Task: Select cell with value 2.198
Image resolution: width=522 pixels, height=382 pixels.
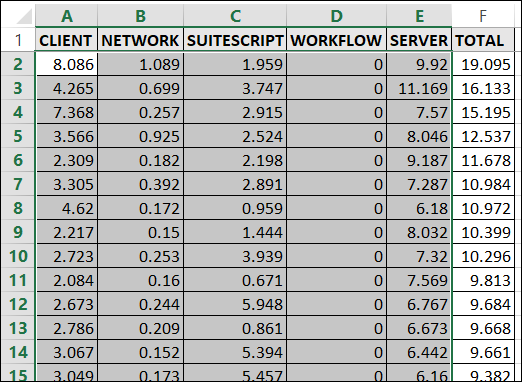Action: click(x=235, y=160)
